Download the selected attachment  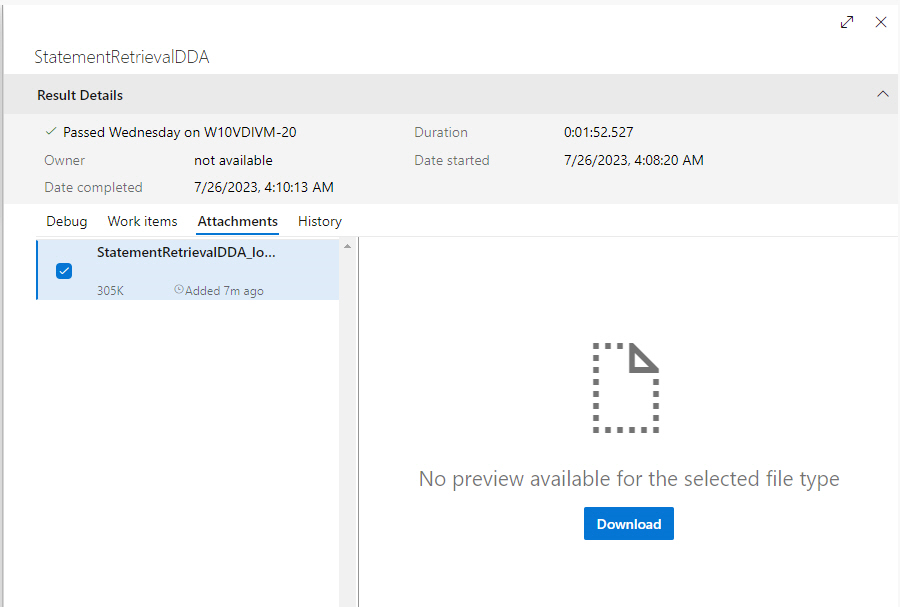pos(628,524)
